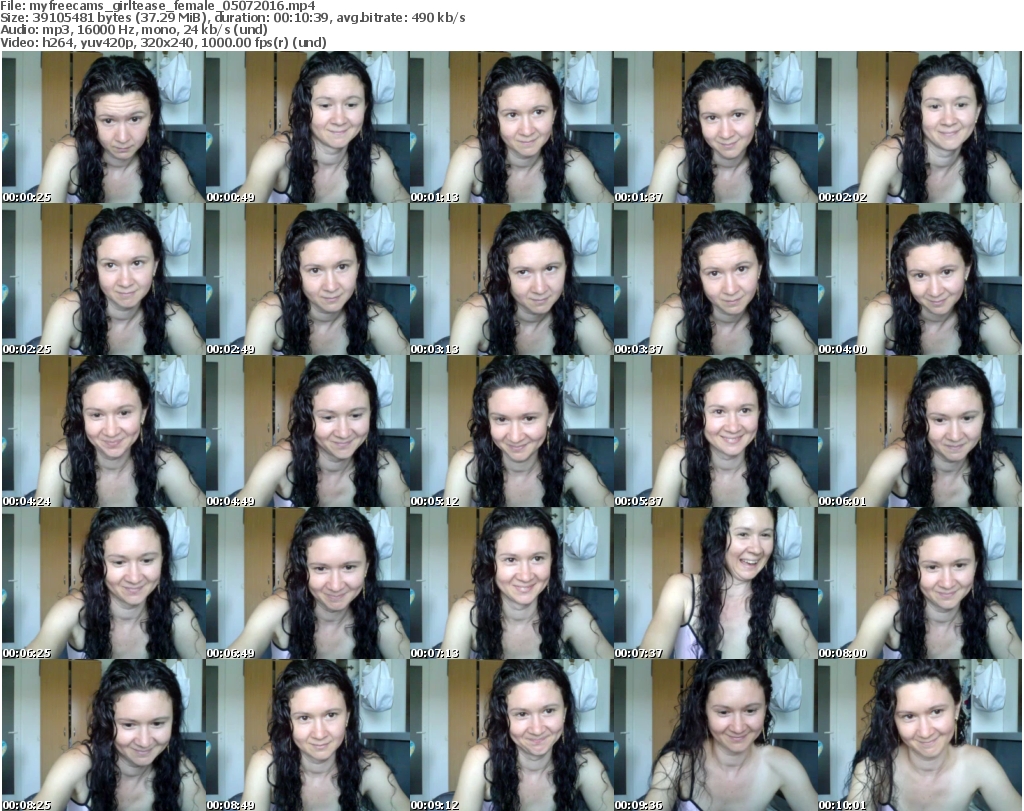1024x811 pixels.
Task: Click the frame with timestamp 00:02:49
Action: pos(308,279)
